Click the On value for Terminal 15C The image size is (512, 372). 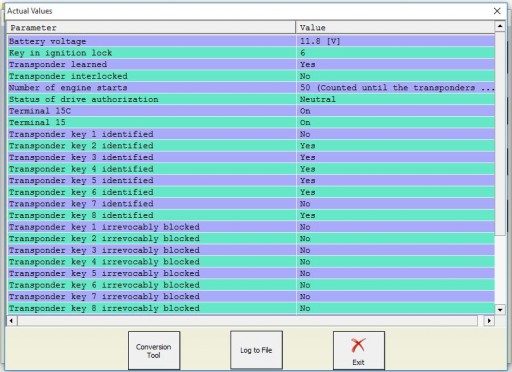tap(305, 111)
